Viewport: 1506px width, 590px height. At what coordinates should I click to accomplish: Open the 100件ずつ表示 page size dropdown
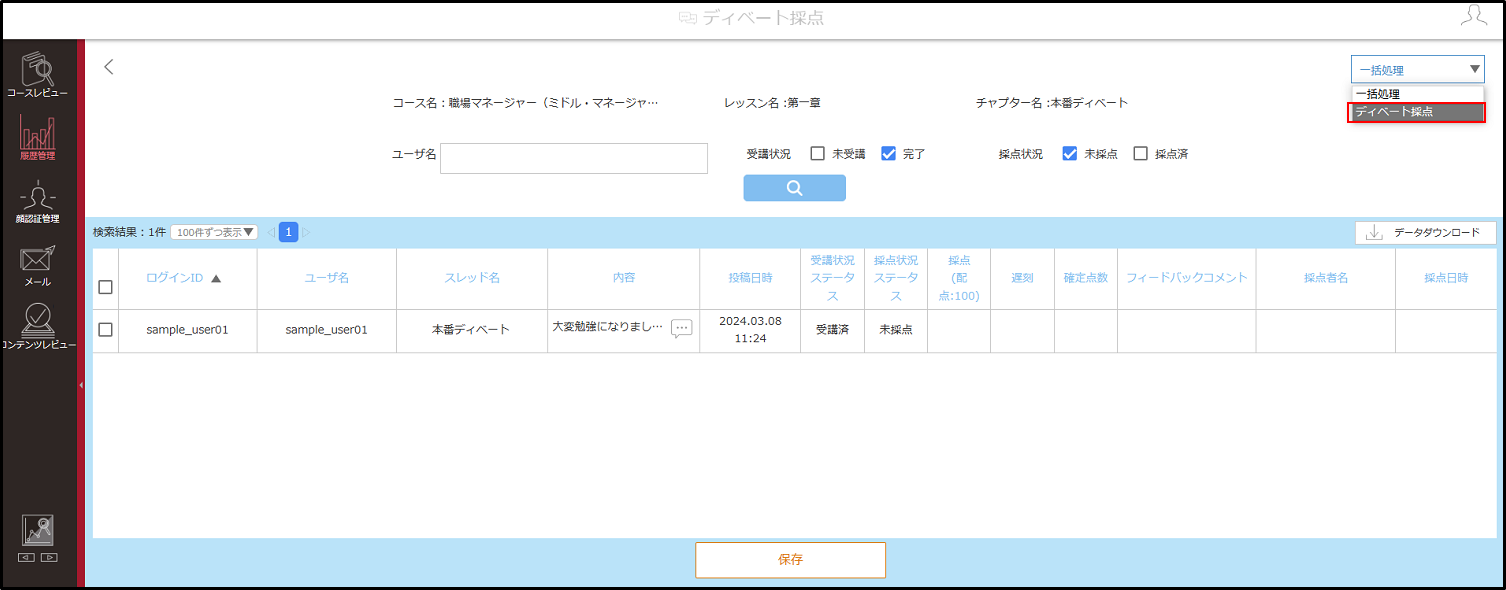click(214, 232)
